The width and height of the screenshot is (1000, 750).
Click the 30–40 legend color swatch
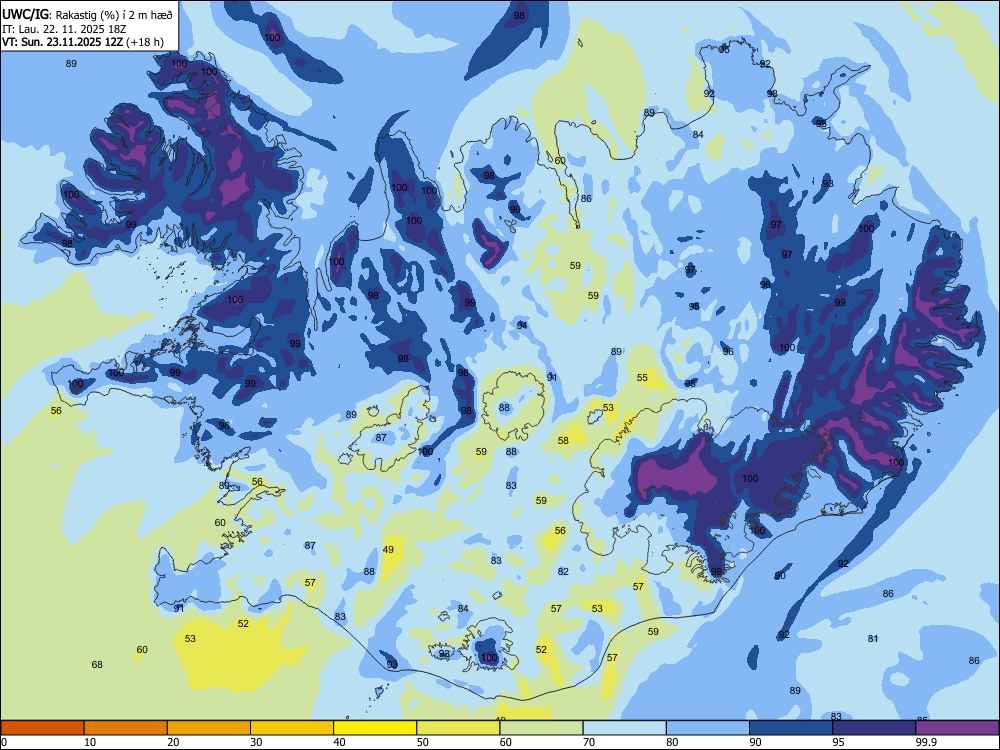tap(292, 728)
